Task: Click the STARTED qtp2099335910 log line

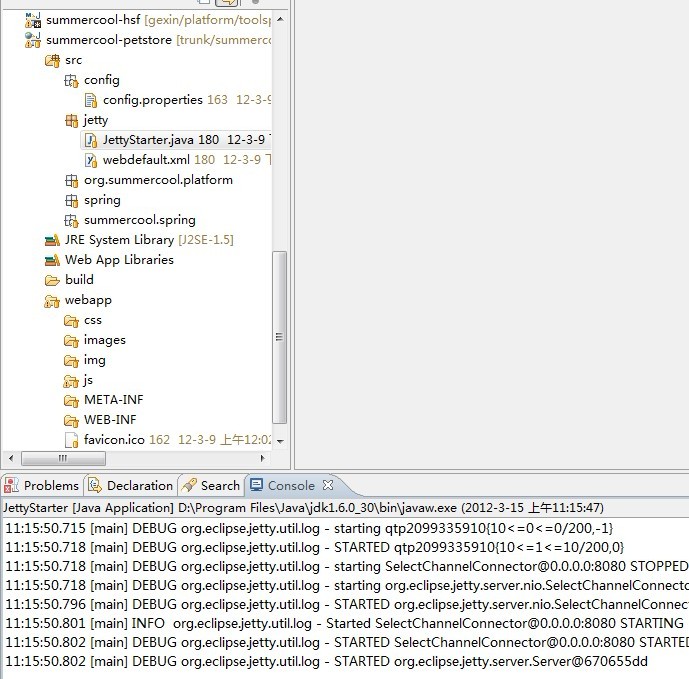Action: coord(315,547)
